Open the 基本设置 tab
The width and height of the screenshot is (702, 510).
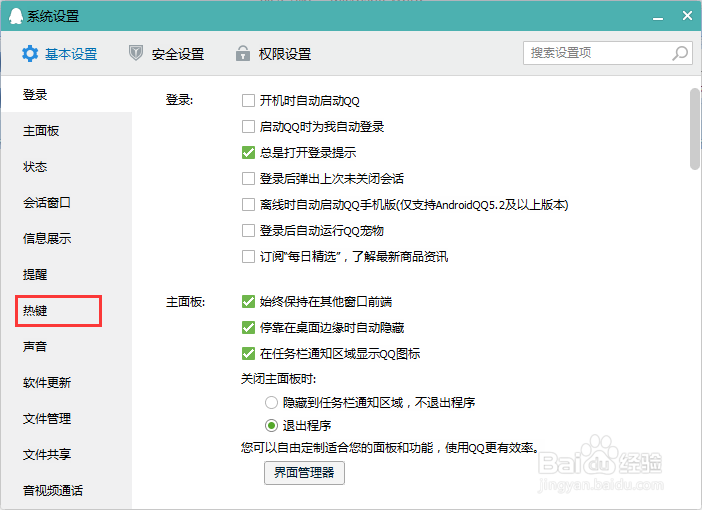point(60,54)
